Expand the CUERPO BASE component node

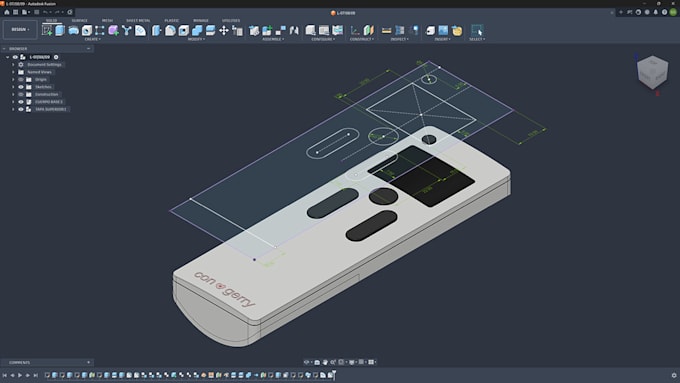click(13, 101)
